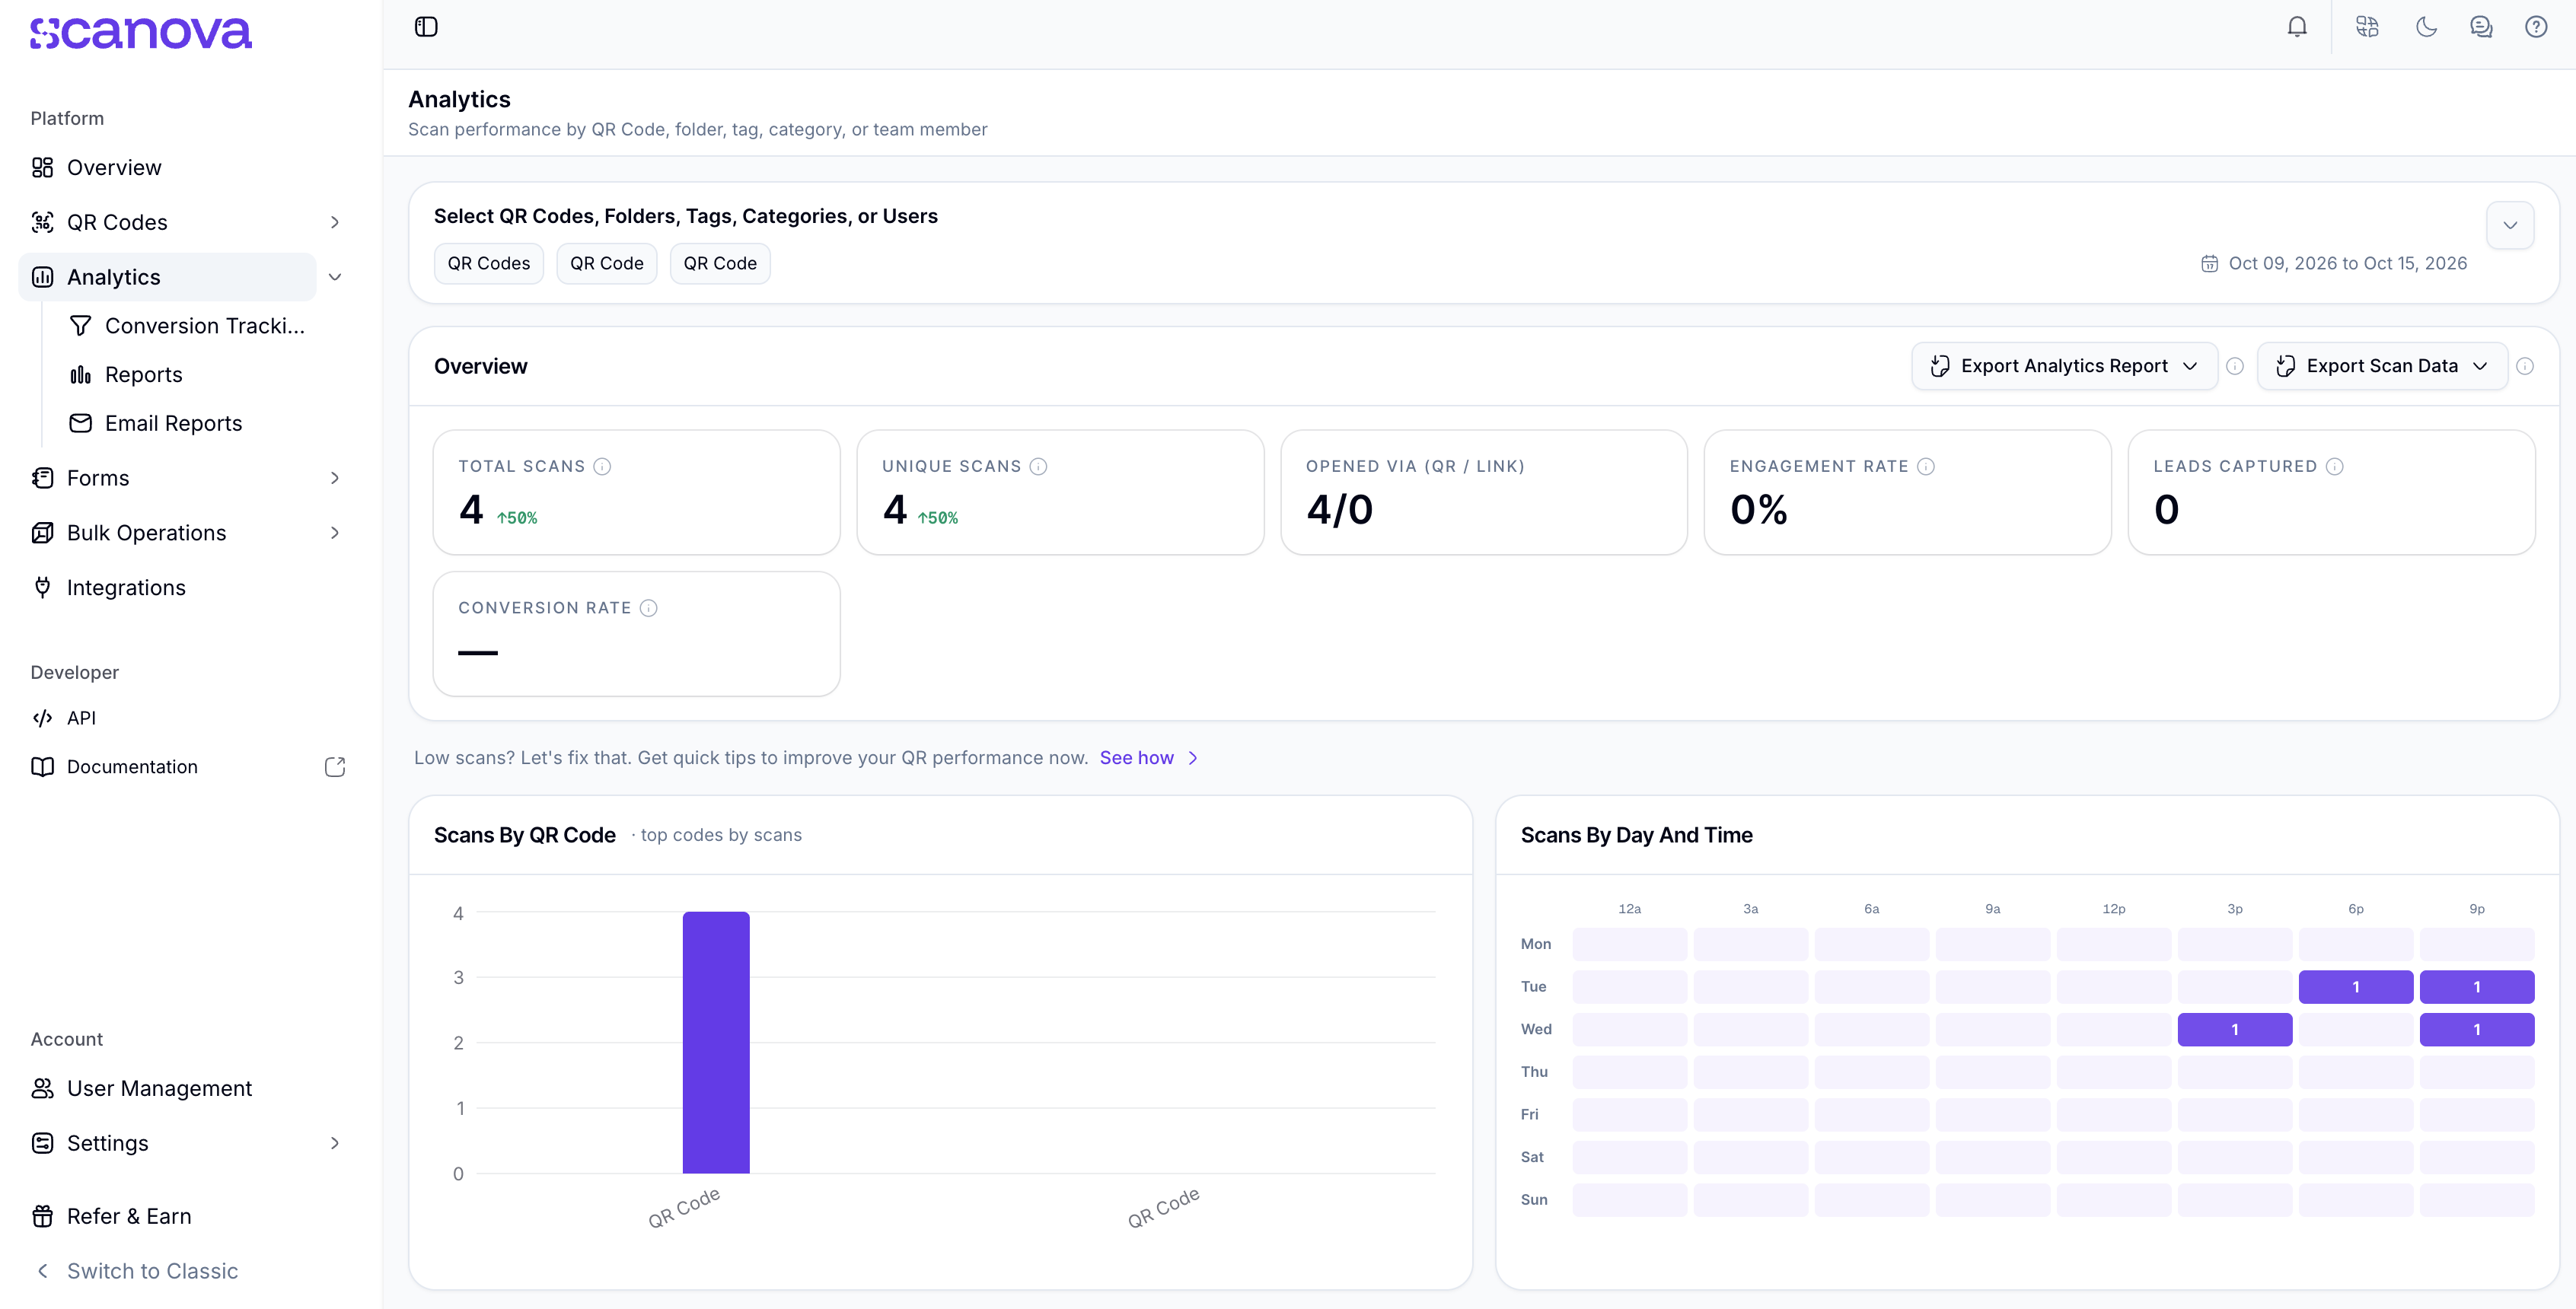The image size is (2576, 1309).
Task: Select the QR Codes filter chip
Action: (x=489, y=264)
